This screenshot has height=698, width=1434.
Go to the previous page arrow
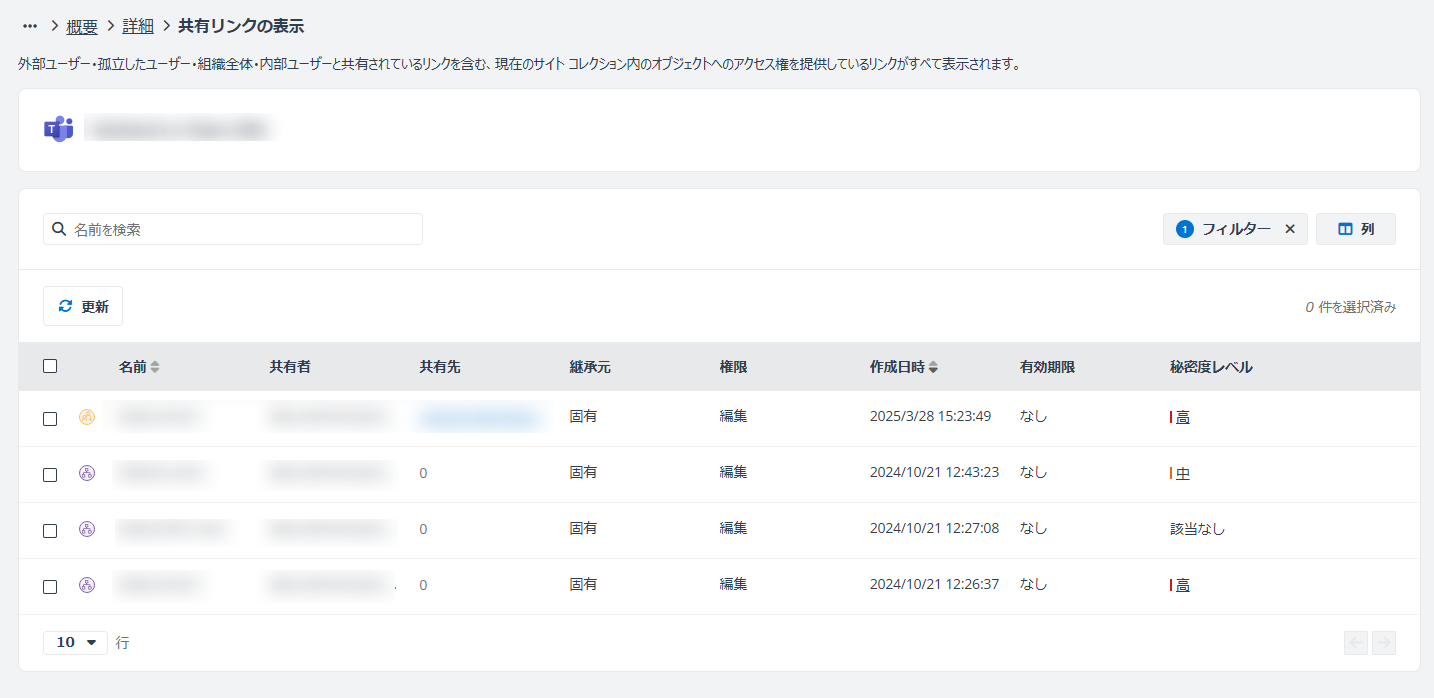[1356, 642]
